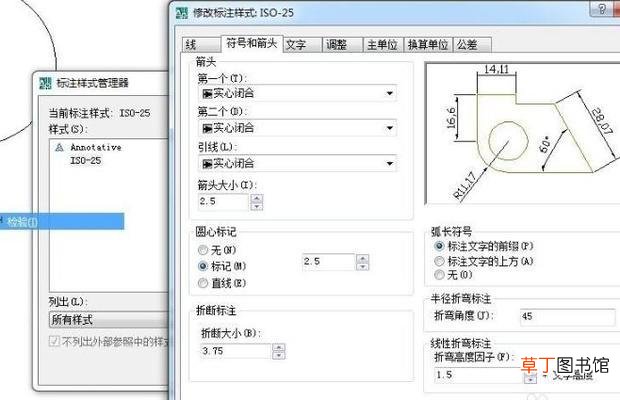The image size is (620, 400).
Task: Click the 标注样式管理器 window title icon
Action: tap(45, 83)
